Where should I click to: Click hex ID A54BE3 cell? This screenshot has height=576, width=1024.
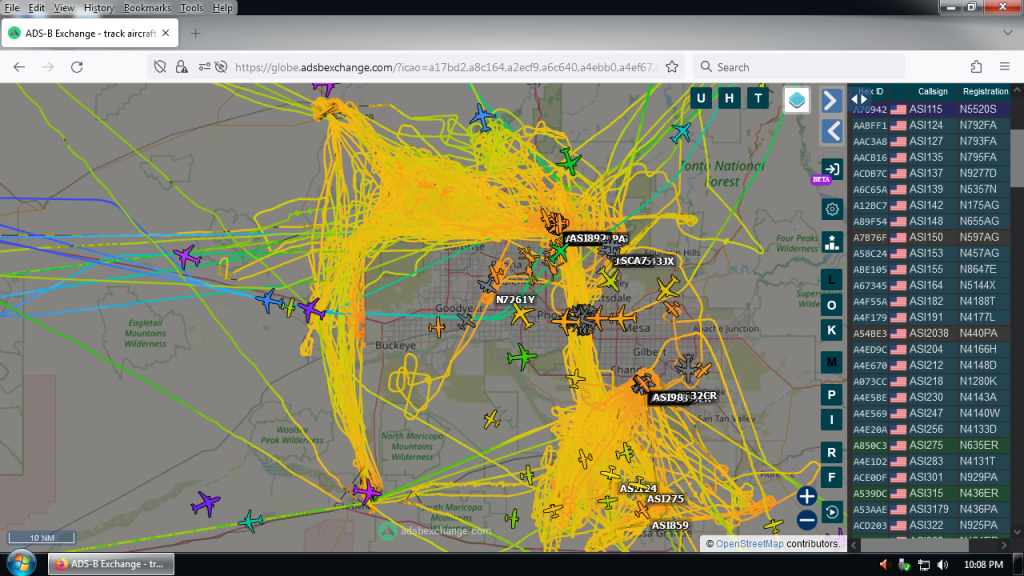[870, 333]
